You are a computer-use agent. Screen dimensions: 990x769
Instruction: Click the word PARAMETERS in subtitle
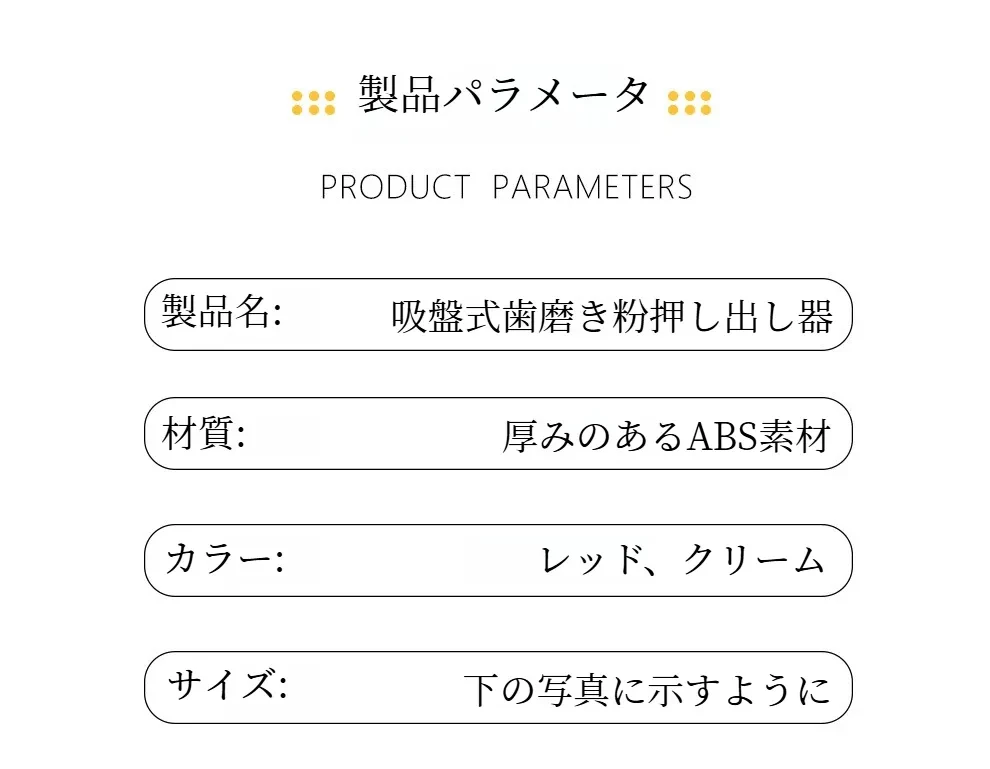click(x=592, y=187)
